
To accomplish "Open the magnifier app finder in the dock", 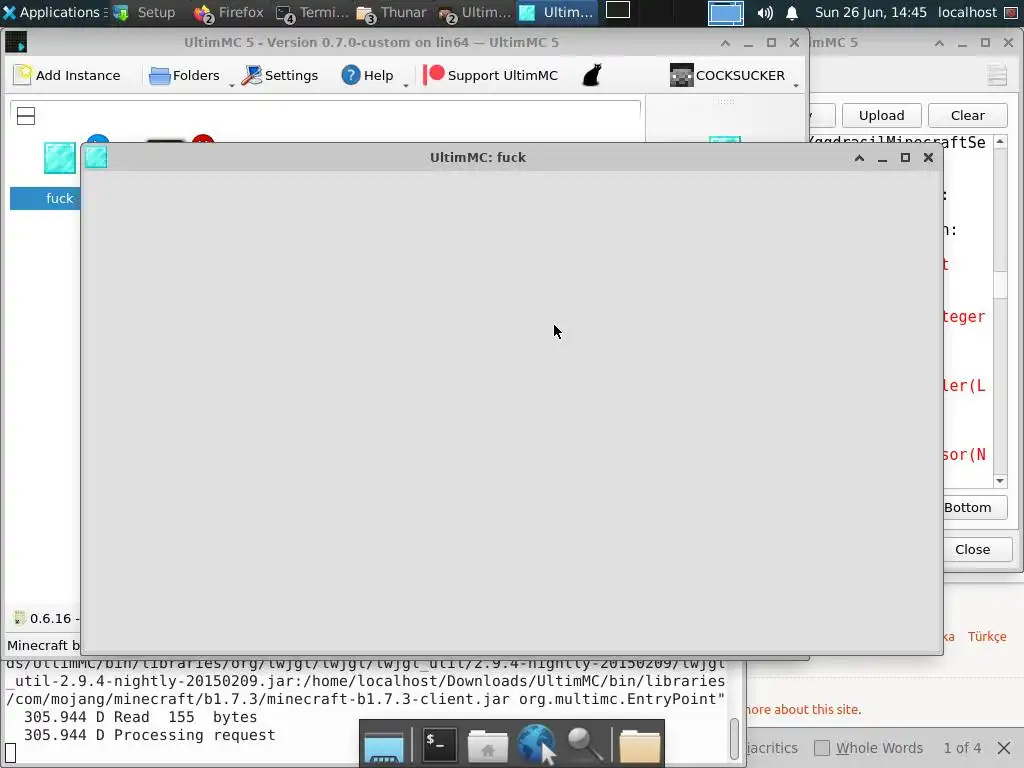I will (584, 745).
